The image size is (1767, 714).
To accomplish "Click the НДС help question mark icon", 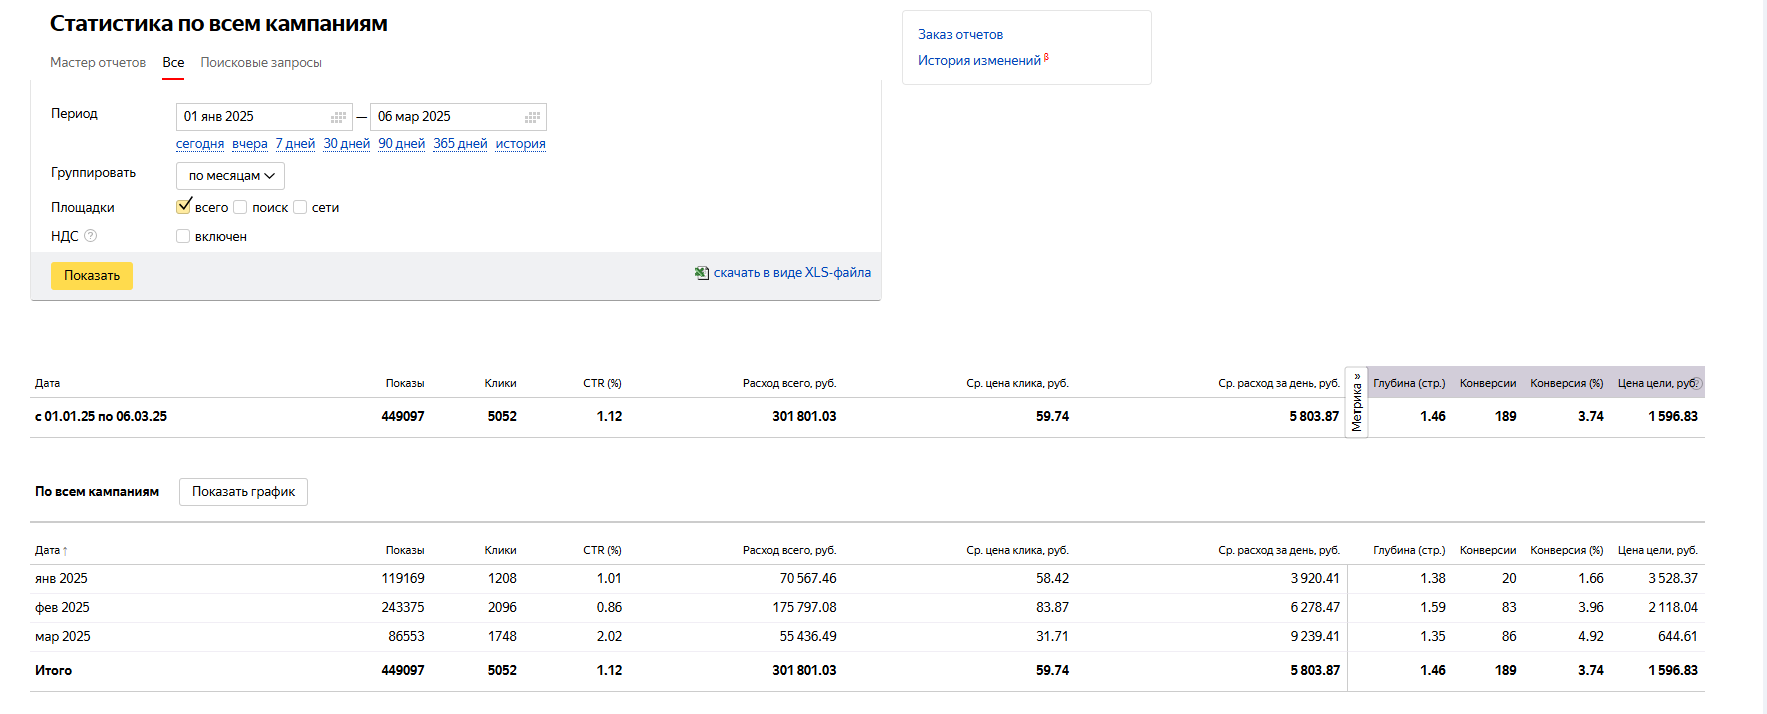I will tap(91, 236).
